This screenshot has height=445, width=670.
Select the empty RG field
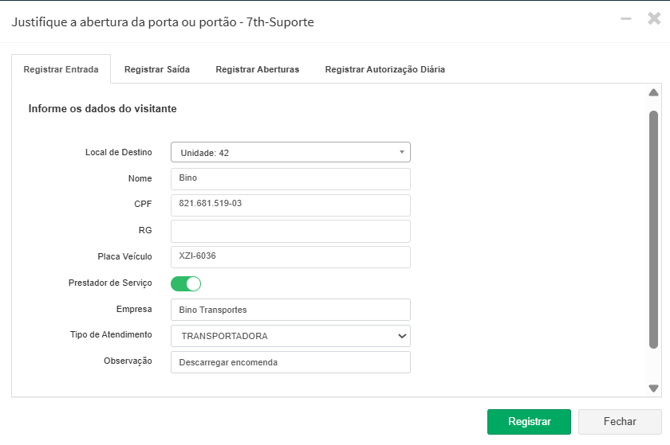(x=290, y=231)
